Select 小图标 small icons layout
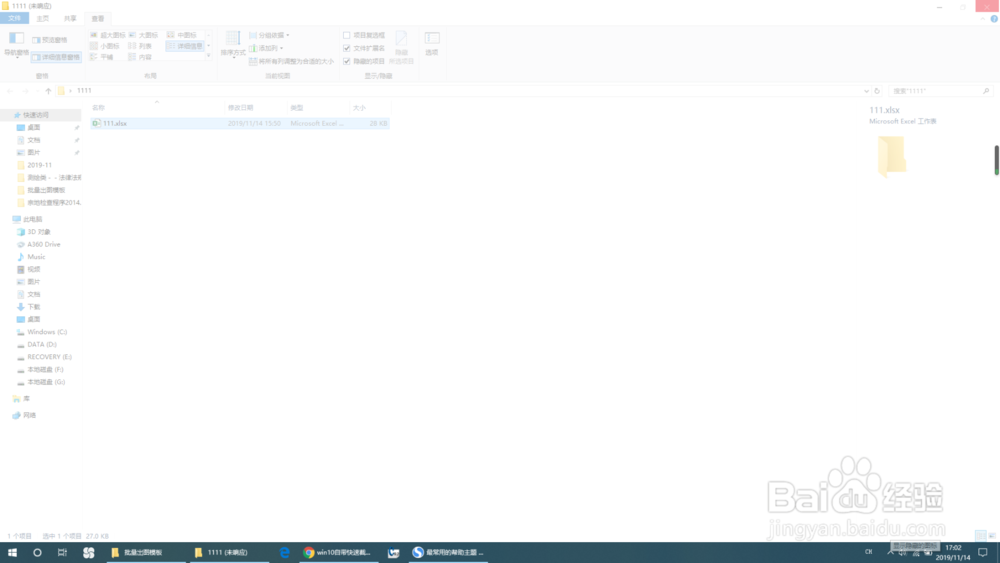This screenshot has width=1000, height=563. point(105,46)
